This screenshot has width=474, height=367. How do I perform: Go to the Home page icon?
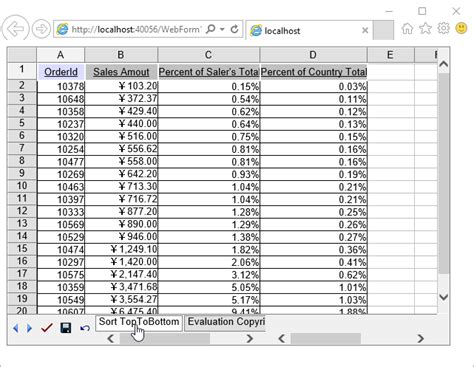pos(407,29)
